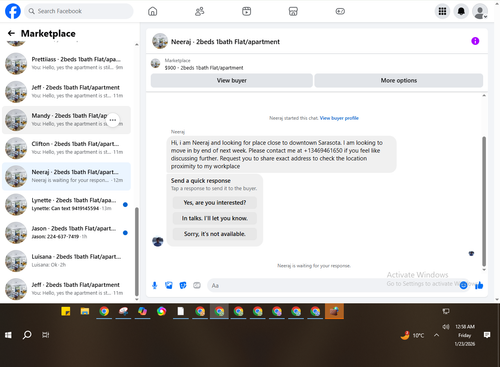This screenshot has height=367, width=500.
Task: Open the purple conversation info icon
Action: point(475,41)
